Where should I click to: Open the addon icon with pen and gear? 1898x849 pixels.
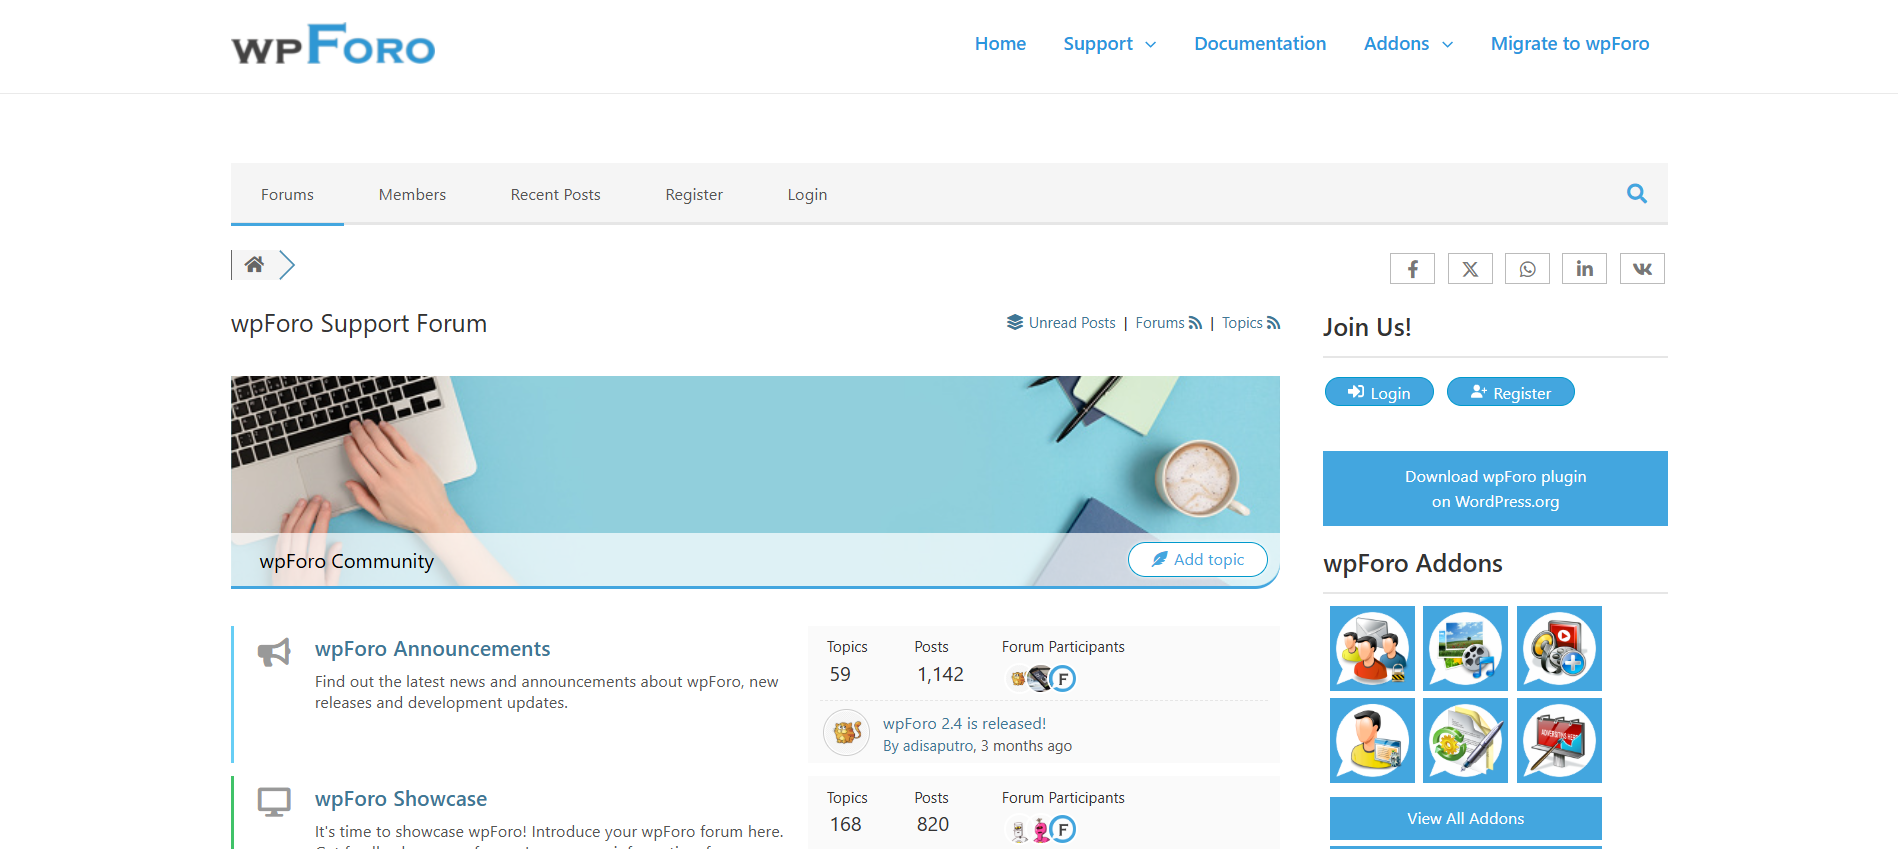click(x=1465, y=740)
